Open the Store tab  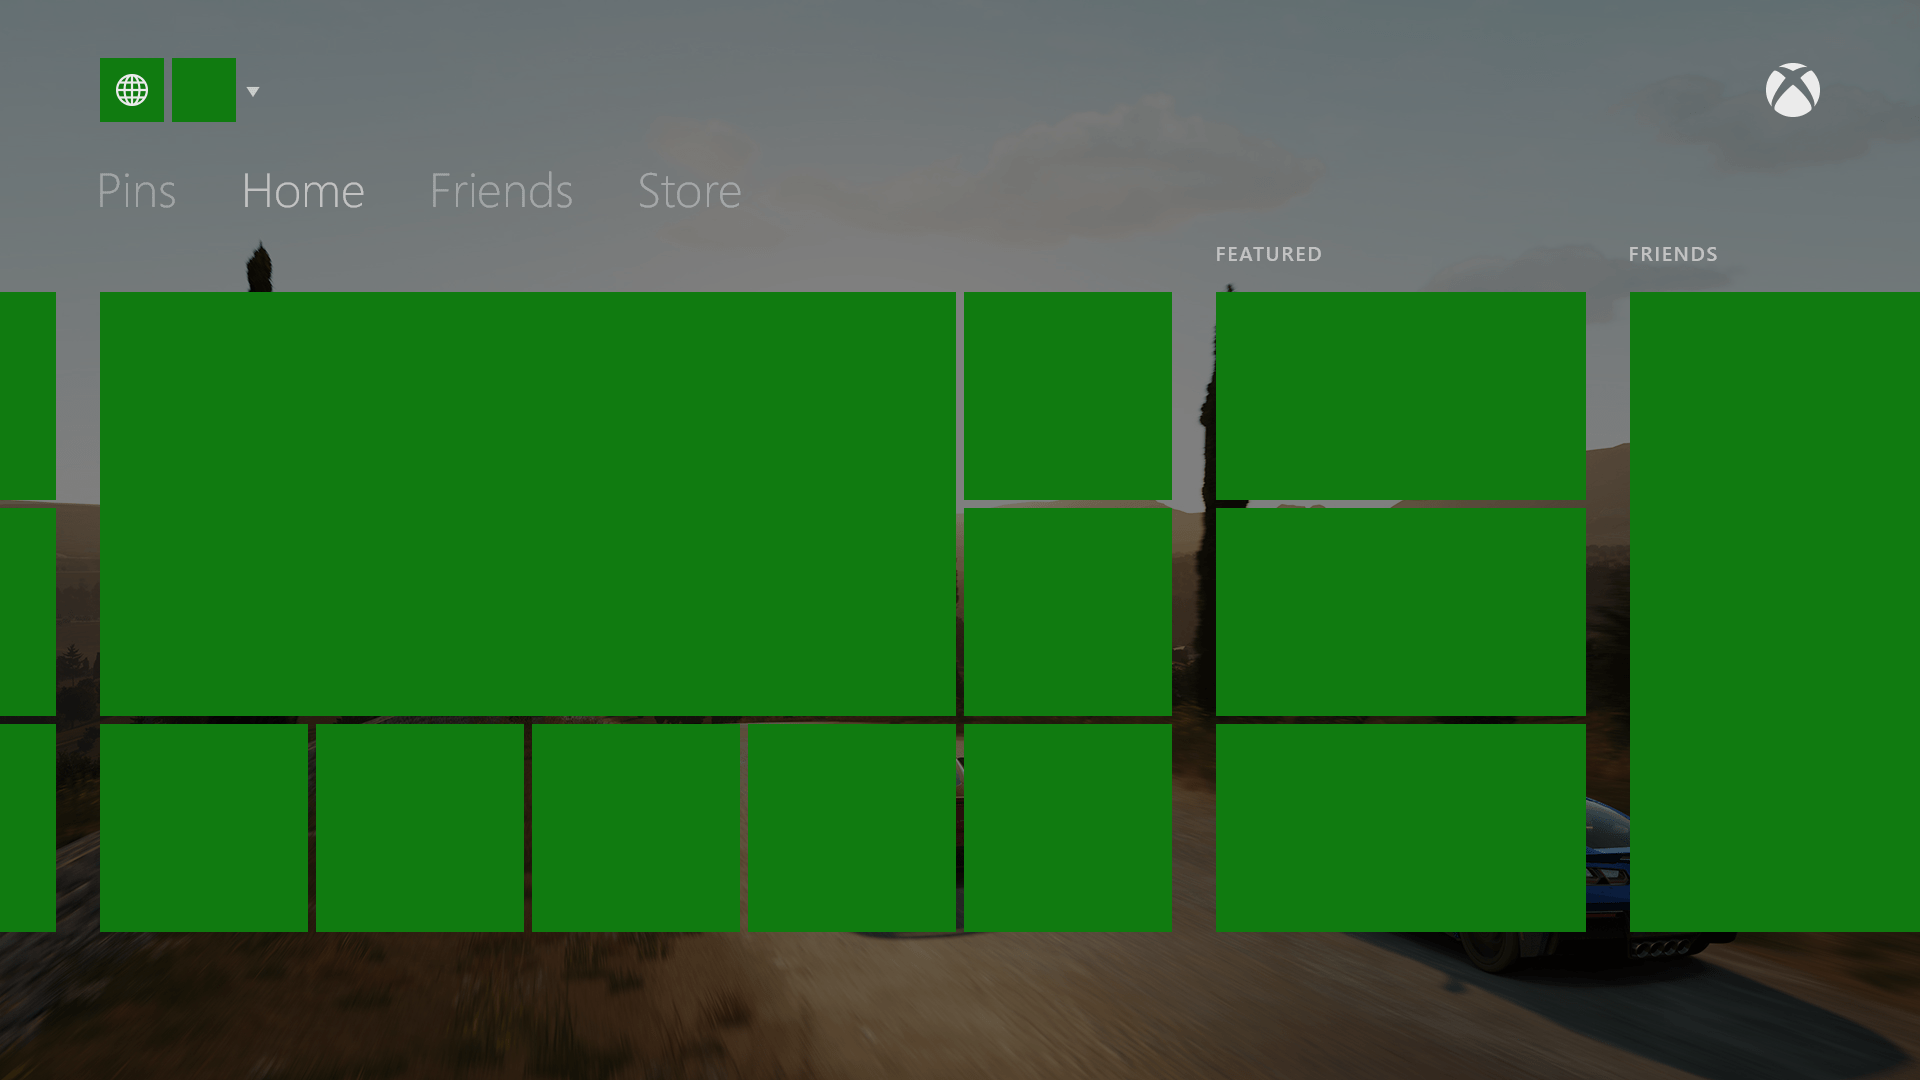[x=690, y=190]
